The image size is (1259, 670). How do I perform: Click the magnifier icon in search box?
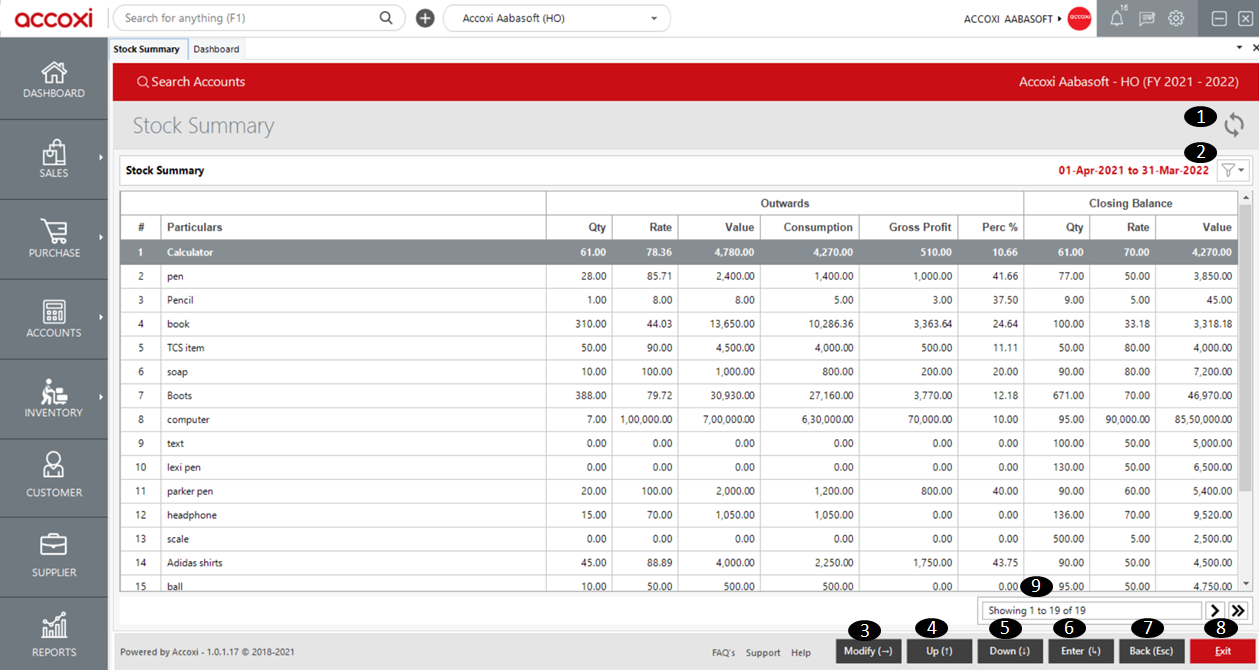386,18
